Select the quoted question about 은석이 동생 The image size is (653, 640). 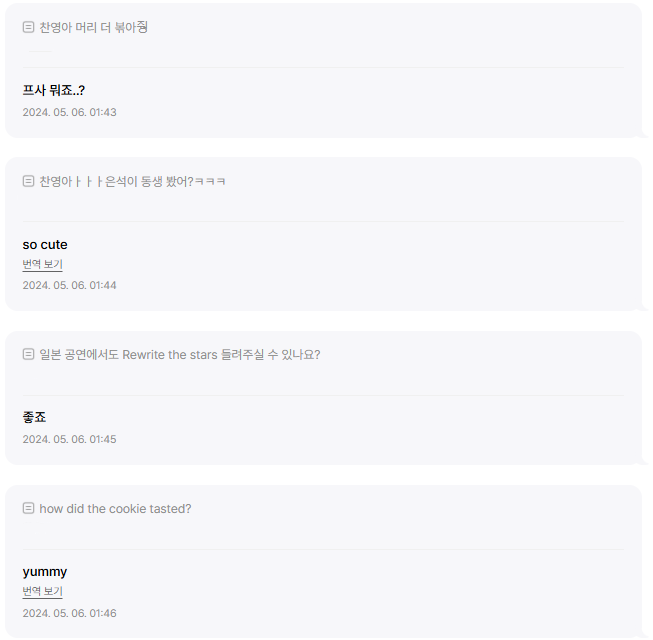(132, 182)
